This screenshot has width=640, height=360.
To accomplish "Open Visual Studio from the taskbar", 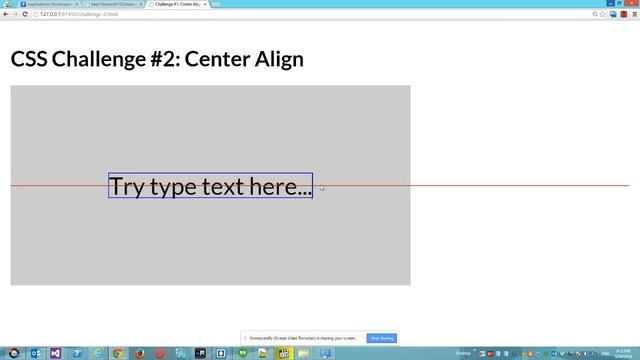I will click(x=56, y=353).
